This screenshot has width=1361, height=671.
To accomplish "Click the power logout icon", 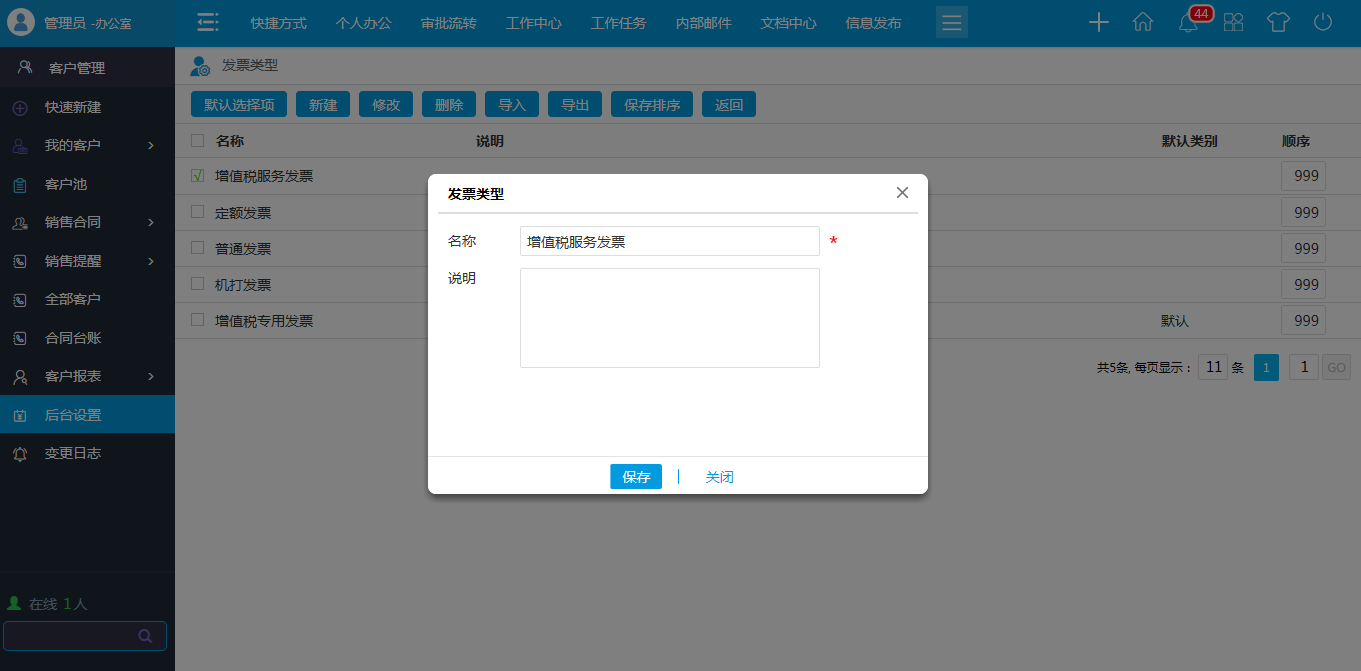I will point(1322,21).
